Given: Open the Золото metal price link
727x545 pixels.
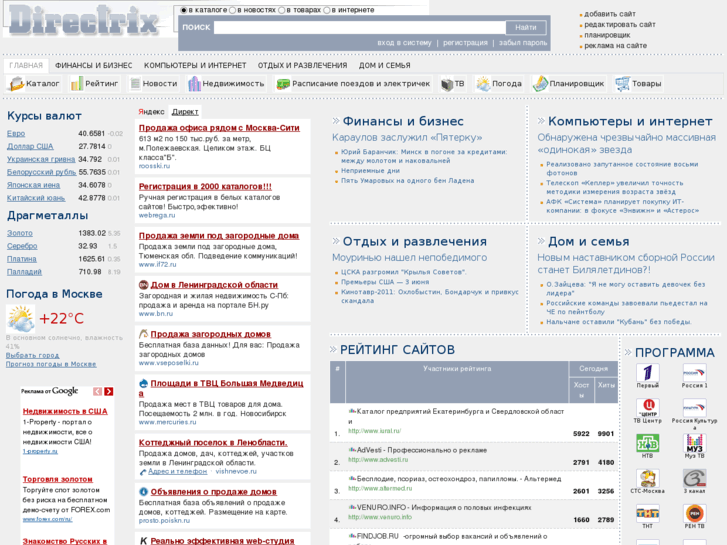Looking at the screenshot, I should 19,233.
